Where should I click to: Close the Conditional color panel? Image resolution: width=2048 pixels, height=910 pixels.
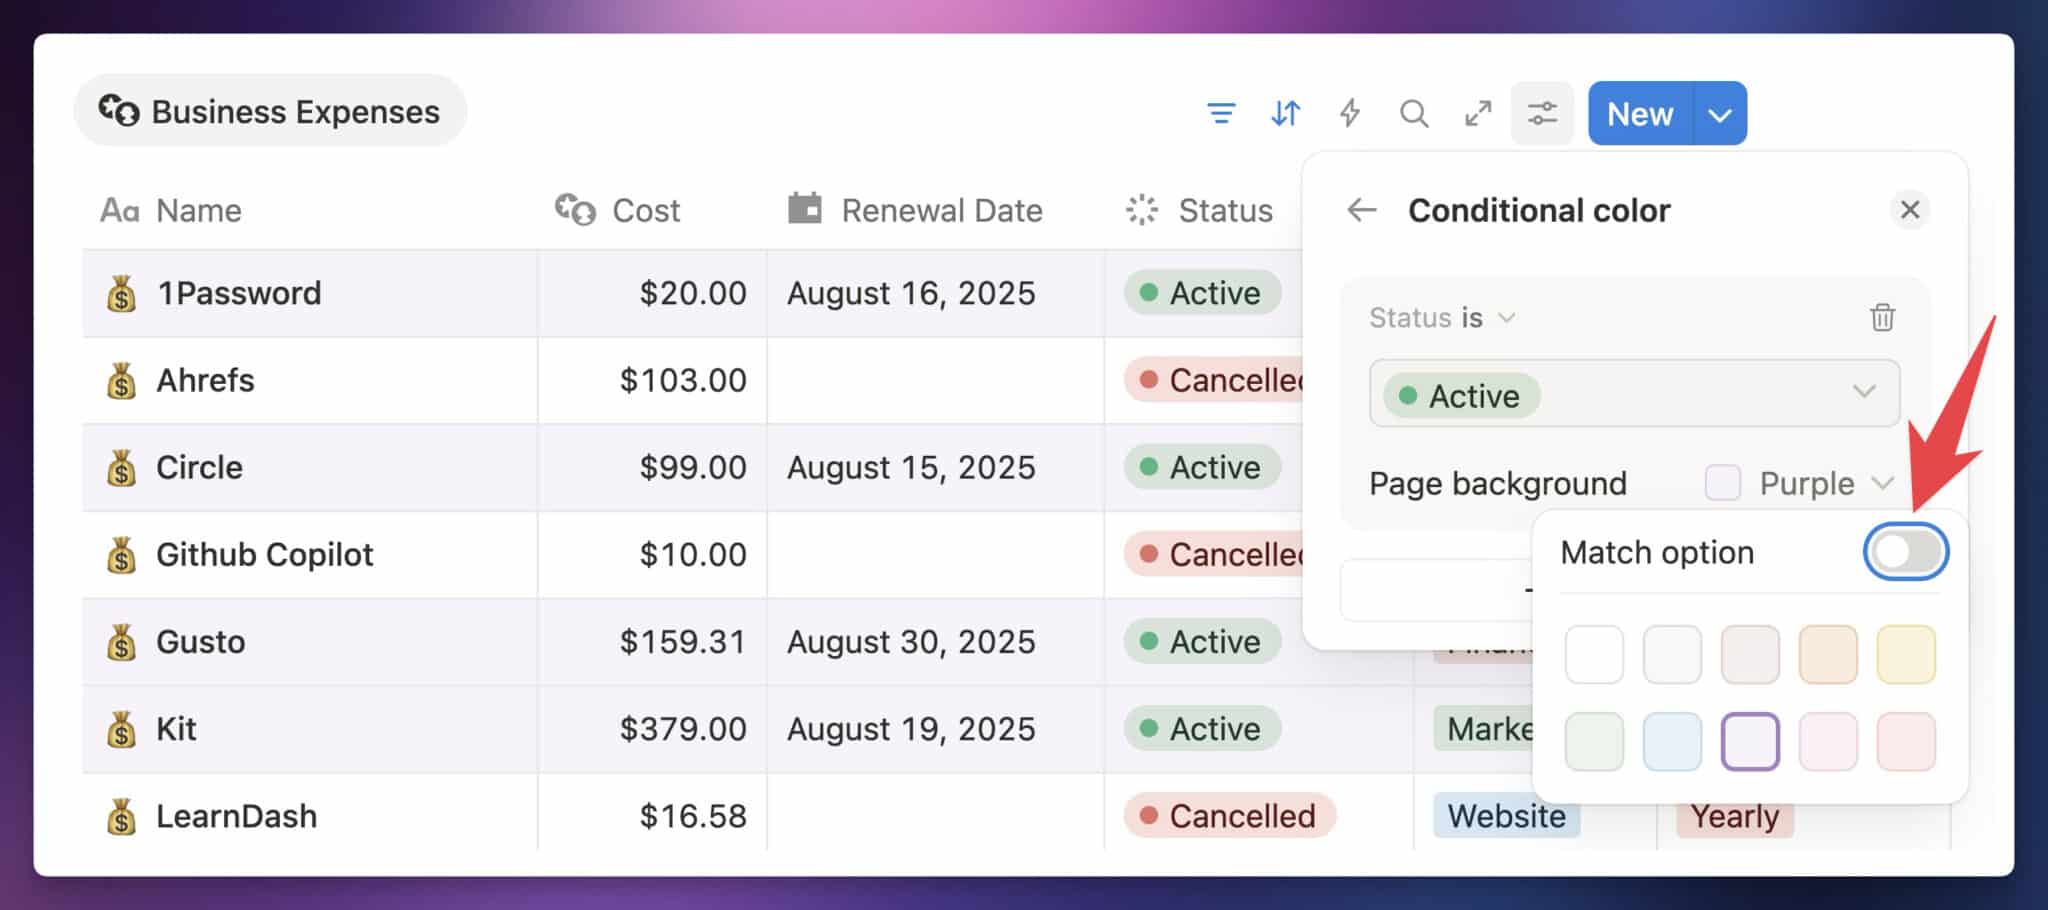tap(1910, 210)
